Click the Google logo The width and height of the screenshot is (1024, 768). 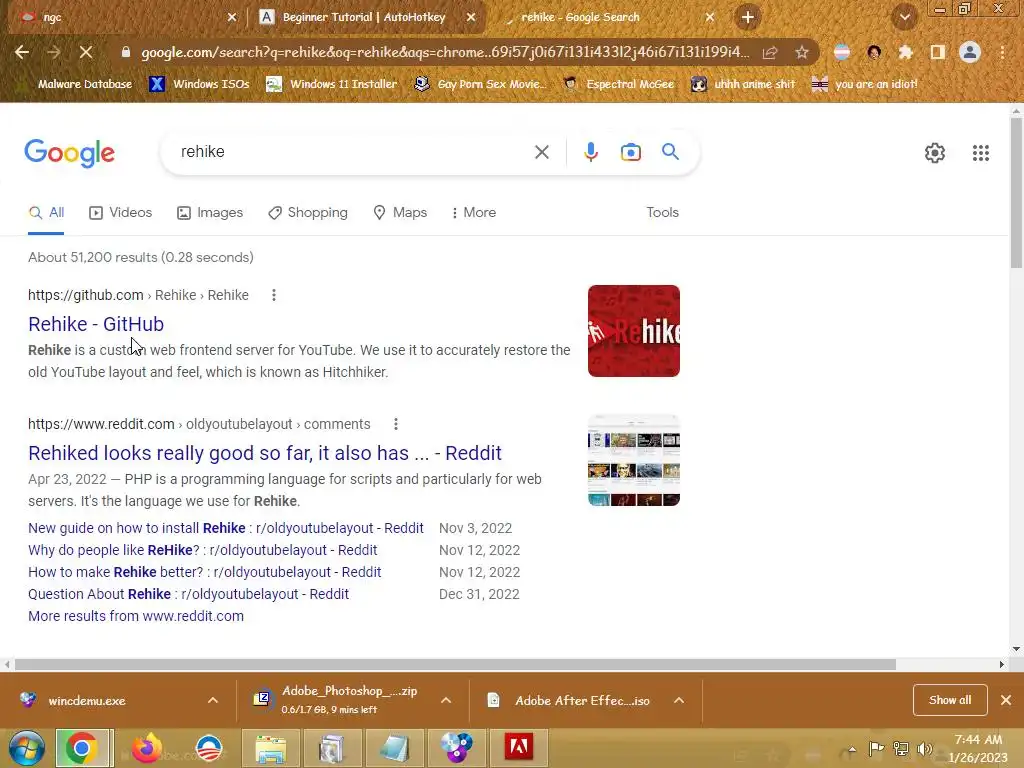pyautogui.click(x=69, y=153)
